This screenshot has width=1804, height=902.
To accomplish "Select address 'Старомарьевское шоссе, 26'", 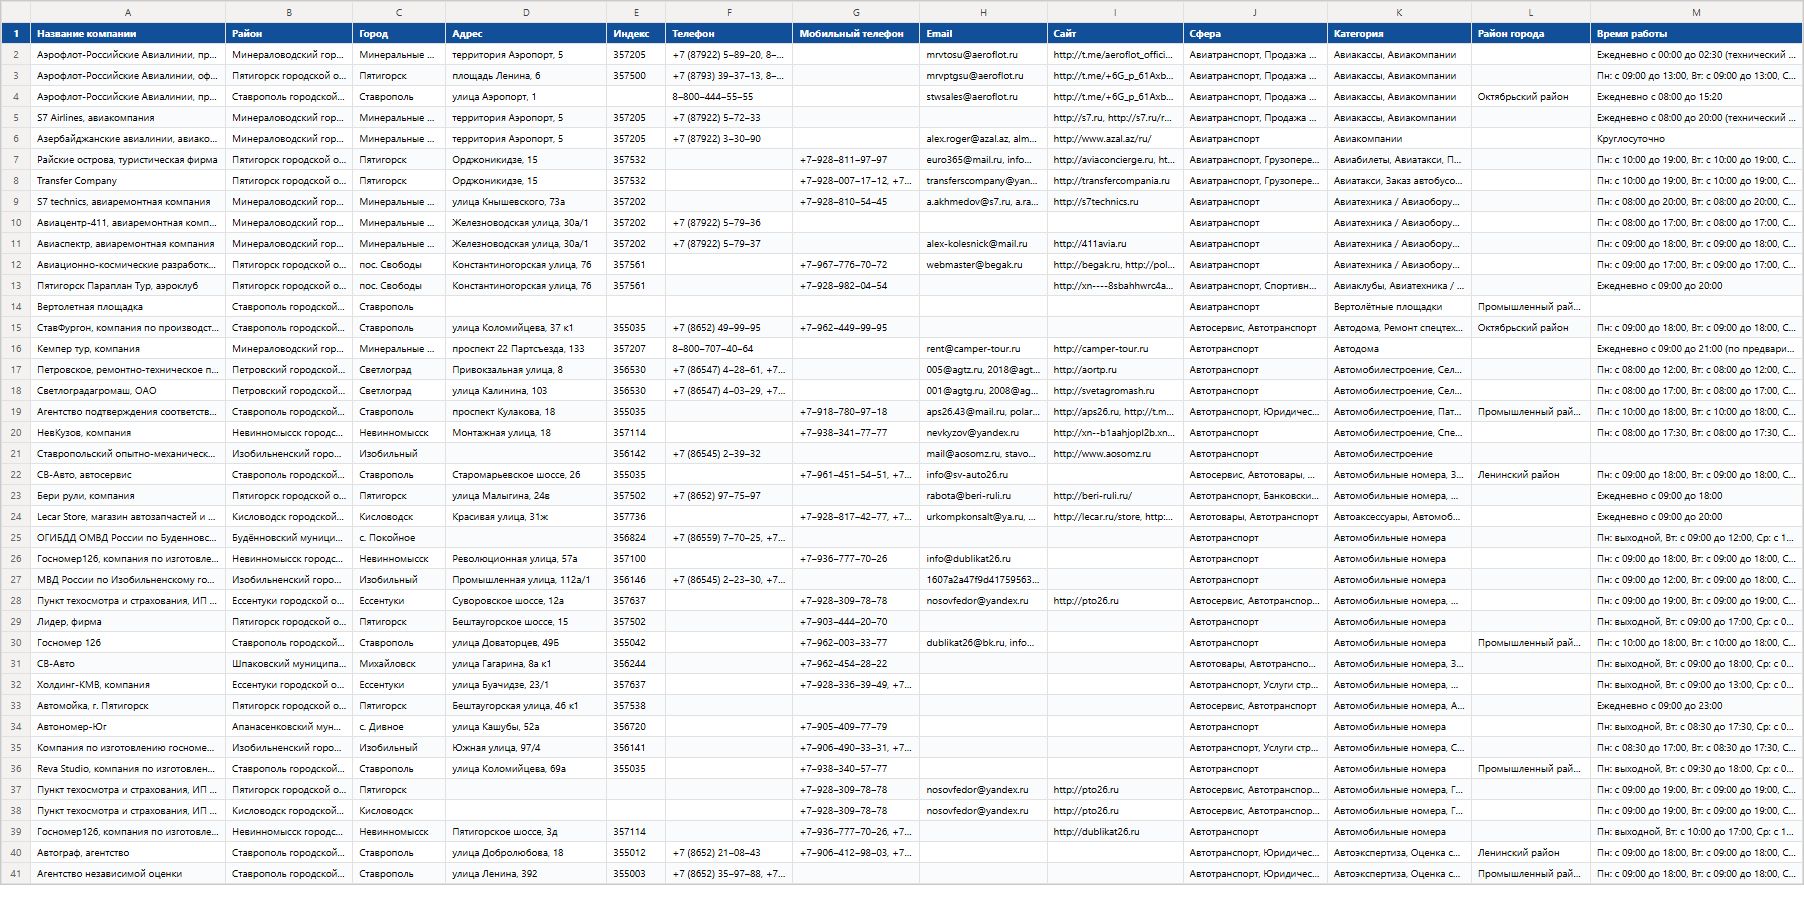I will (x=526, y=475).
